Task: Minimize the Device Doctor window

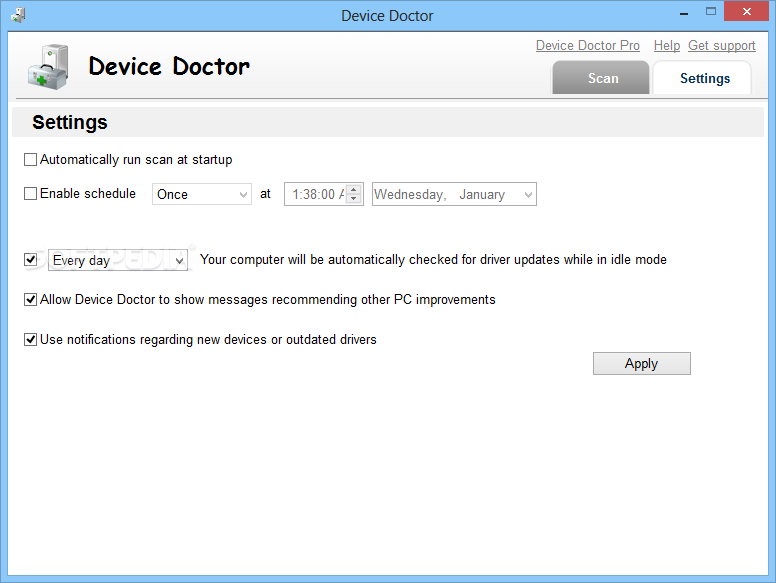Action: pyautogui.click(x=684, y=13)
